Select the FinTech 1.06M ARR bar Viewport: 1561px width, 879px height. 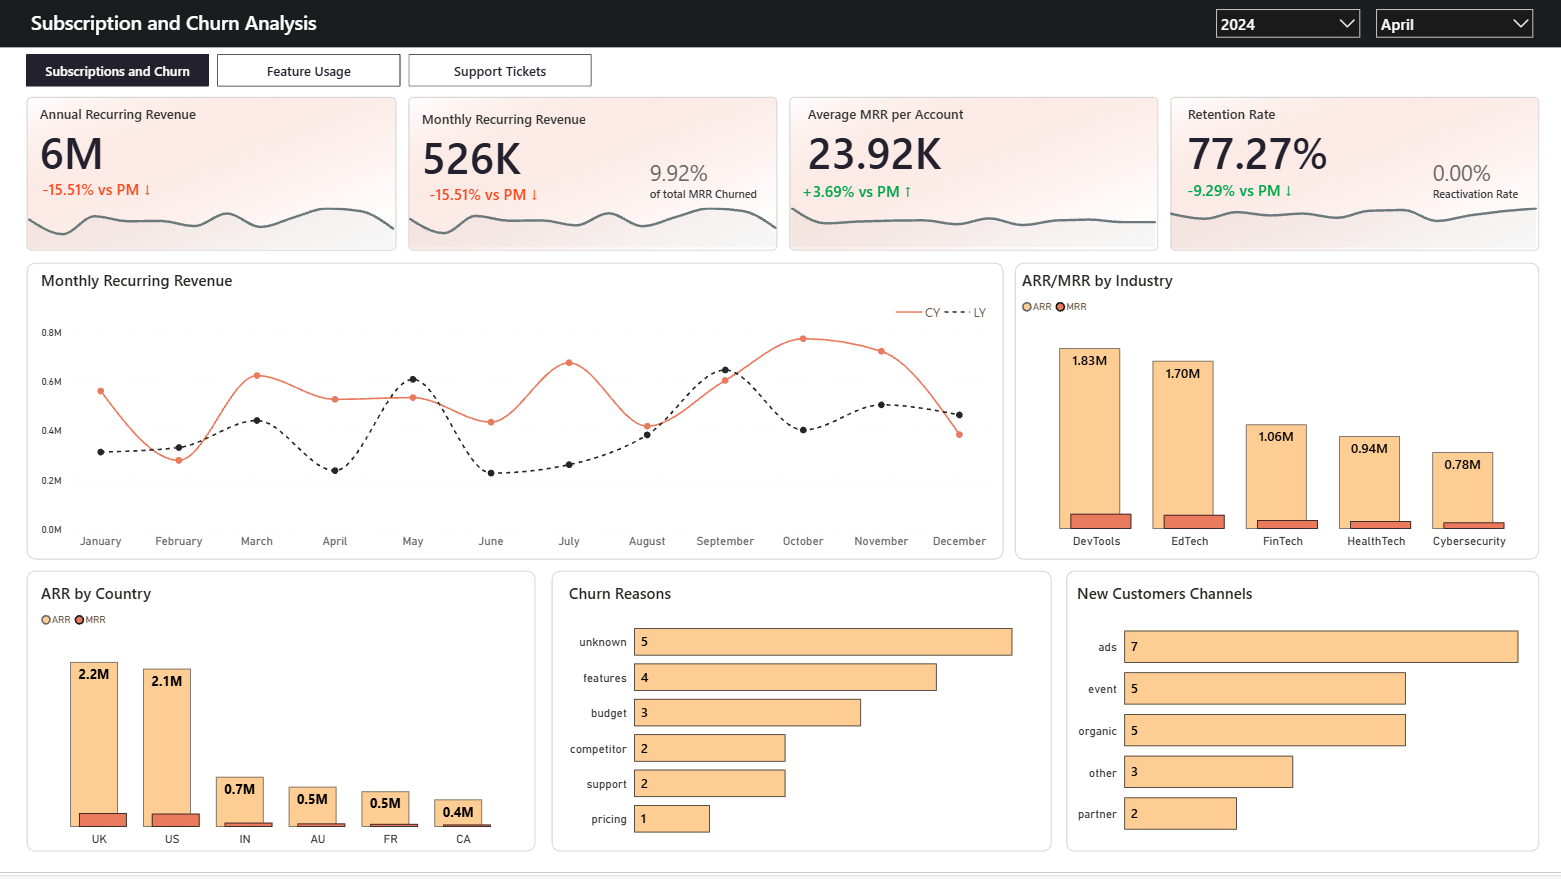point(1276,476)
